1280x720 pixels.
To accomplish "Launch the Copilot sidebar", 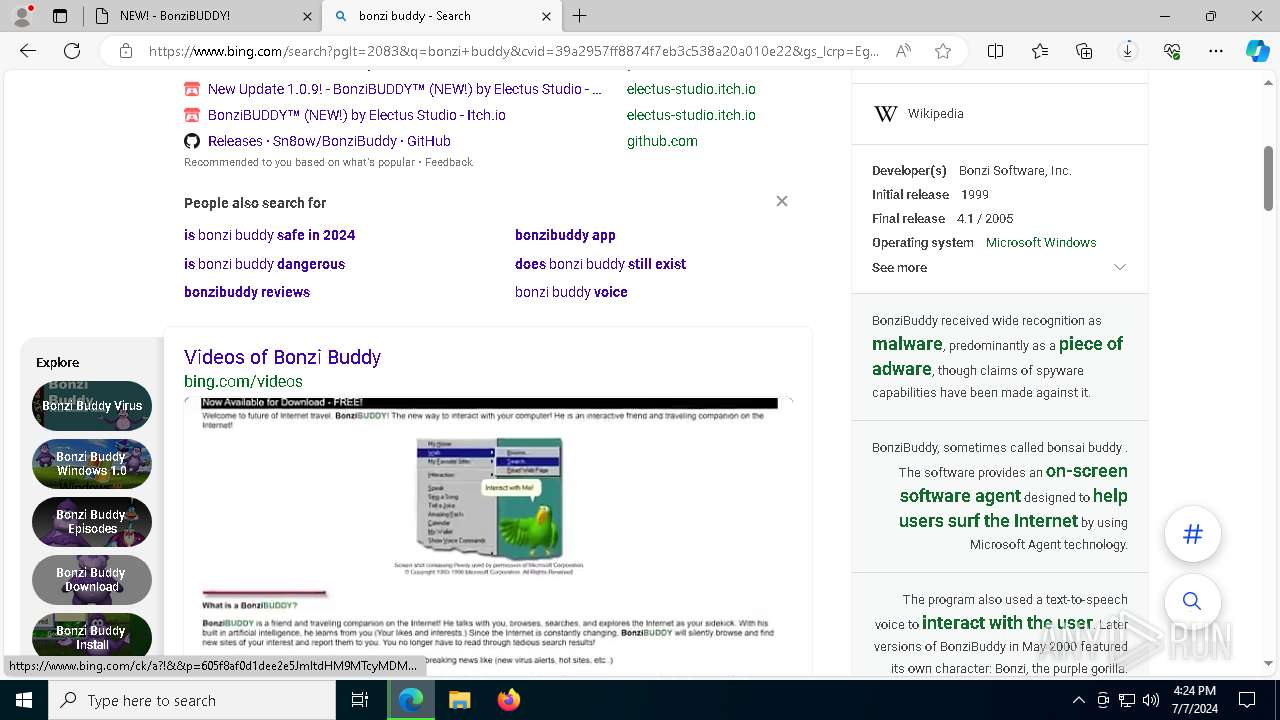I will click(1258, 51).
